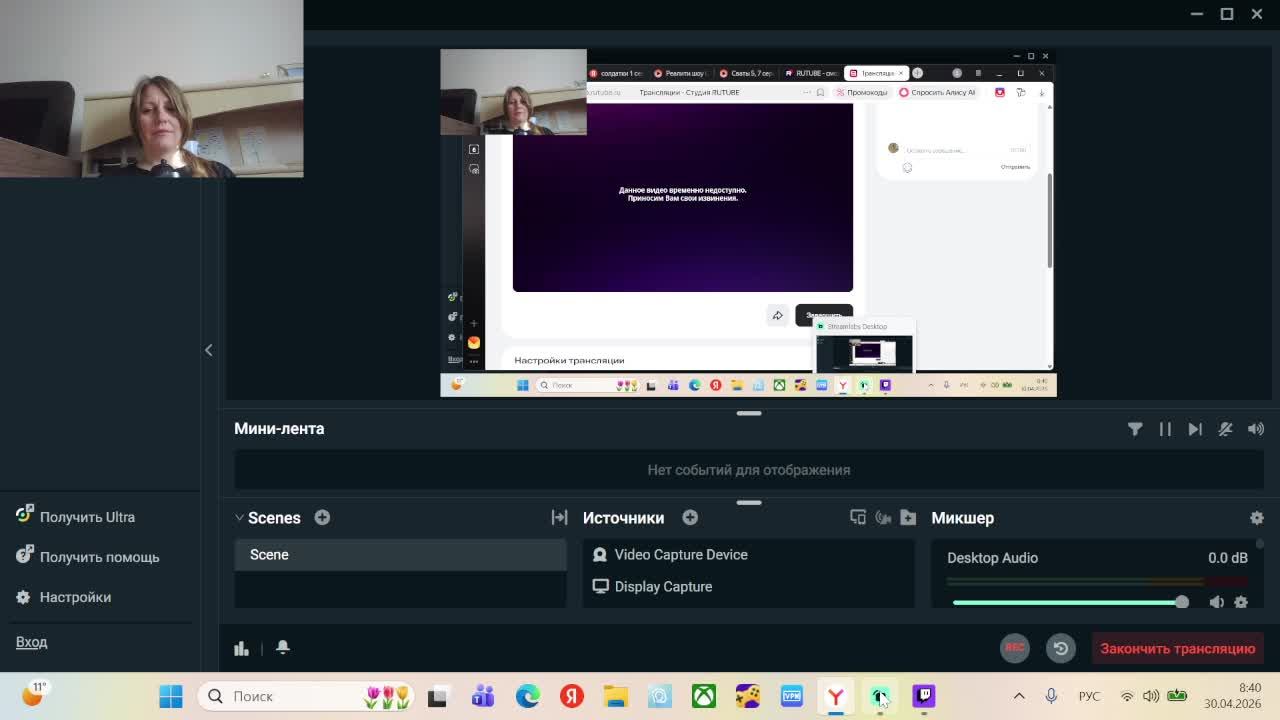Open Настройки in the sidebar
1280x720 pixels.
pos(63,597)
